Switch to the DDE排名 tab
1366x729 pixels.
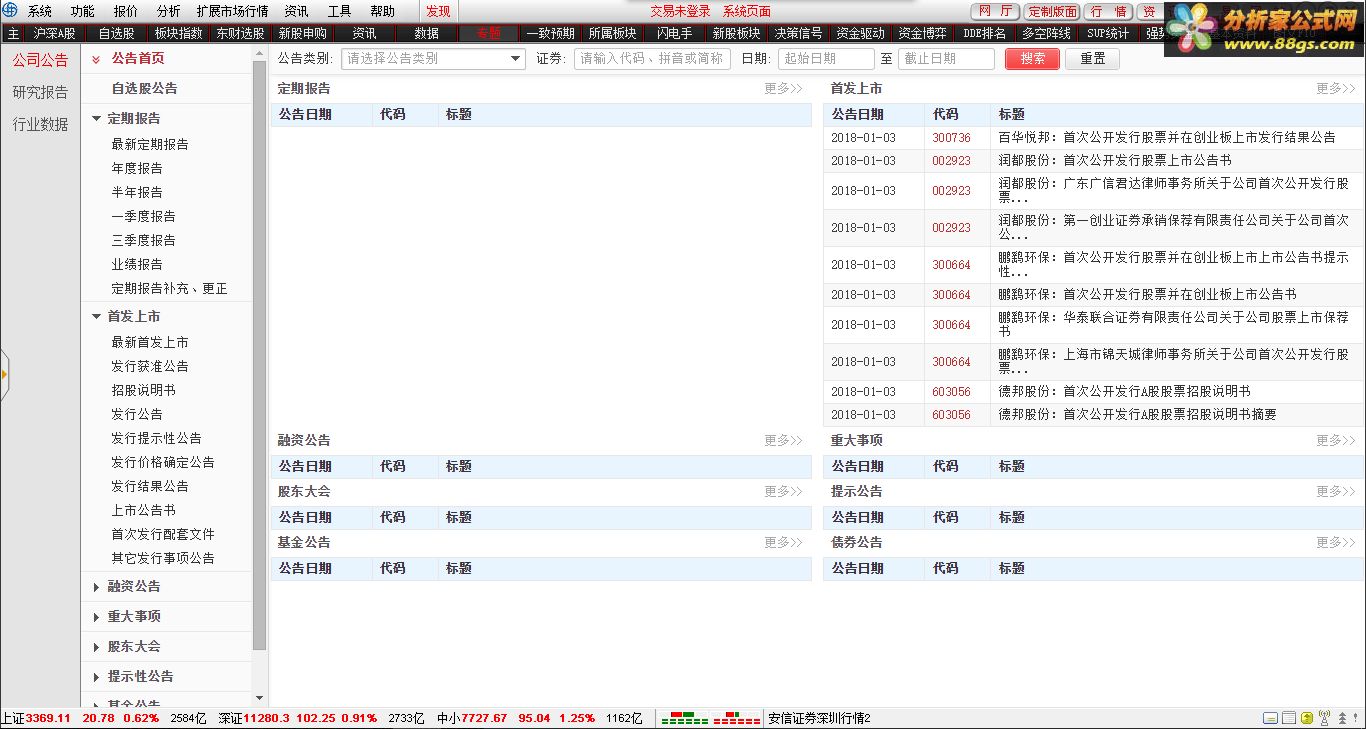point(984,33)
